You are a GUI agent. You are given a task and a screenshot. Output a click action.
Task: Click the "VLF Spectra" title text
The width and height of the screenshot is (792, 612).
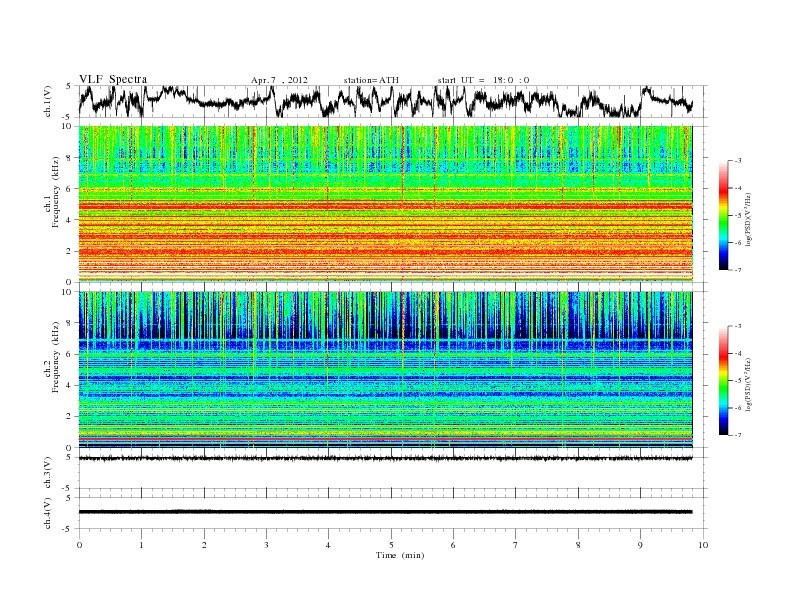click(x=113, y=79)
